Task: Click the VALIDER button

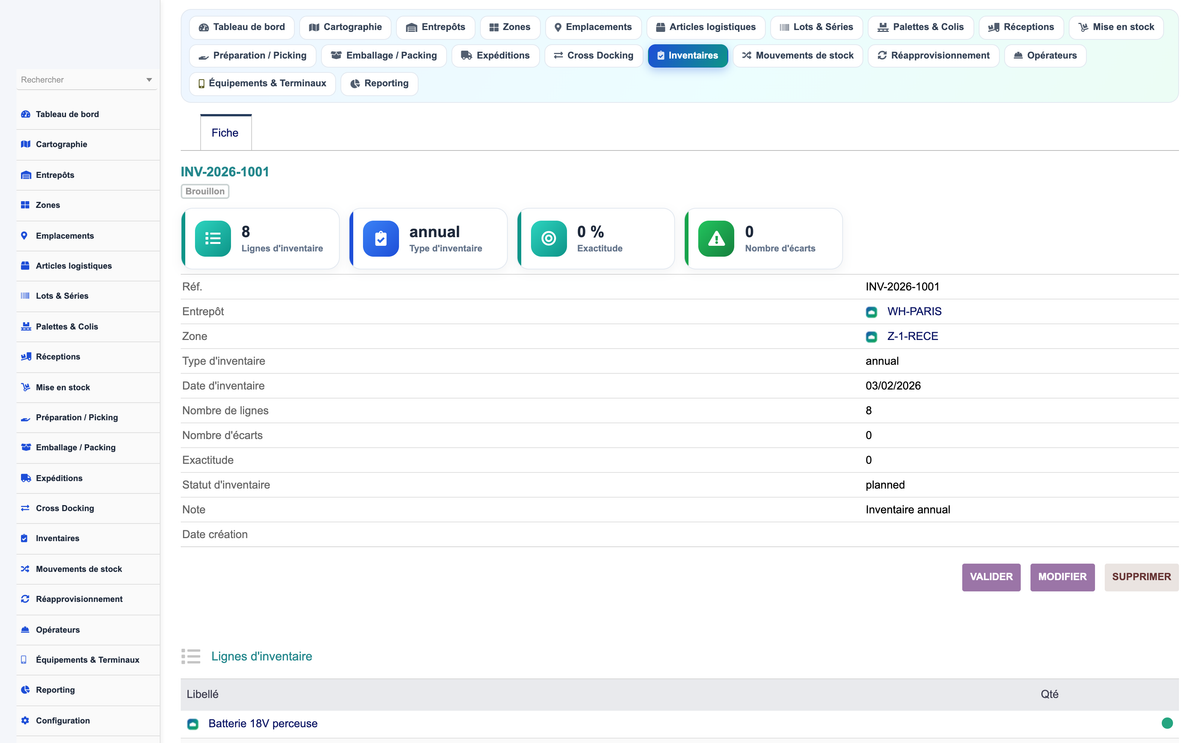Action: pos(991,577)
